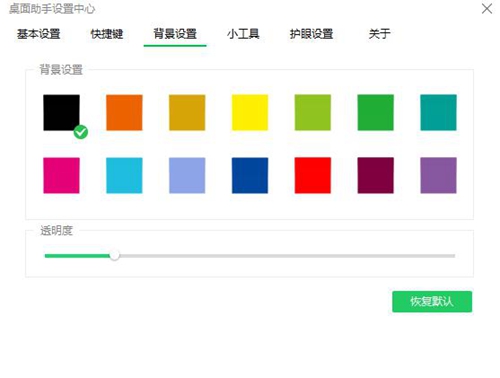
Task: Select the 背景设置 tab
Action: point(175,34)
